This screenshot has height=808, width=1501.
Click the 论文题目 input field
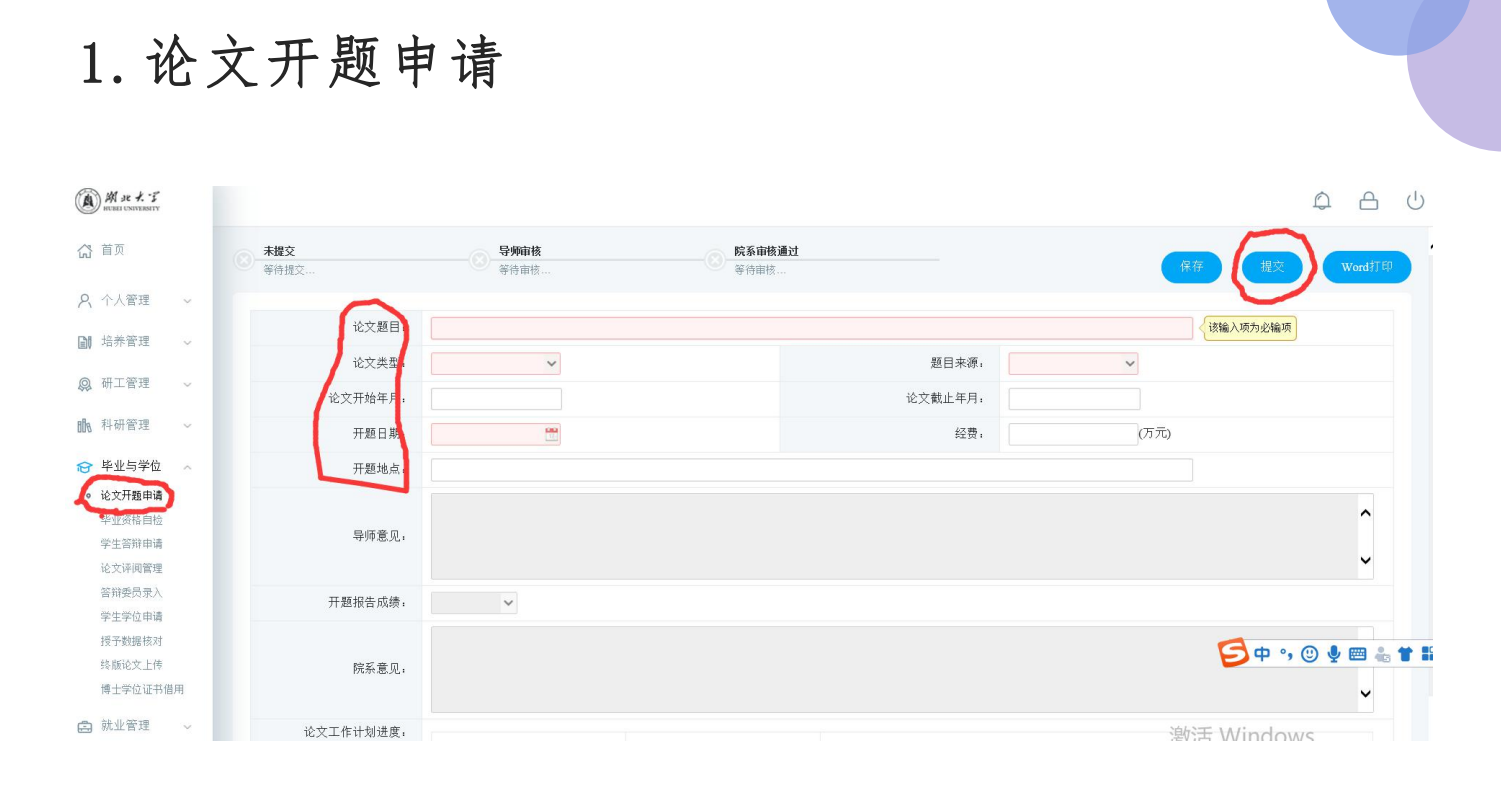tap(811, 328)
